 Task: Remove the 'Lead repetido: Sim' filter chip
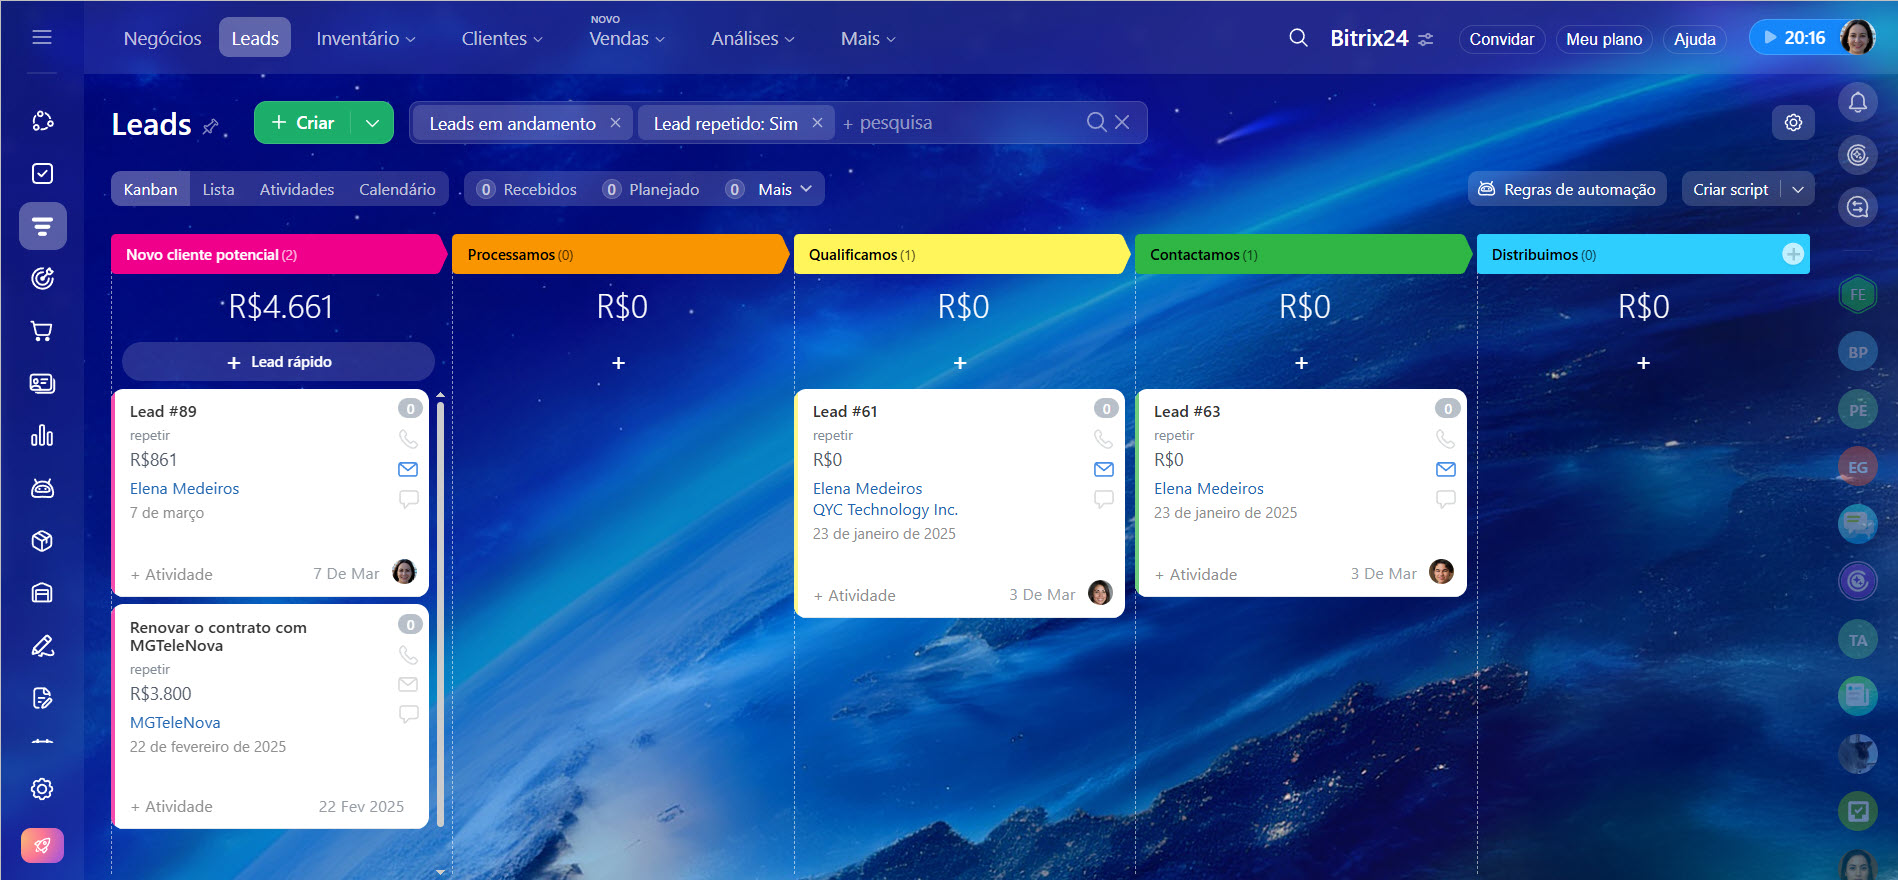coord(817,122)
